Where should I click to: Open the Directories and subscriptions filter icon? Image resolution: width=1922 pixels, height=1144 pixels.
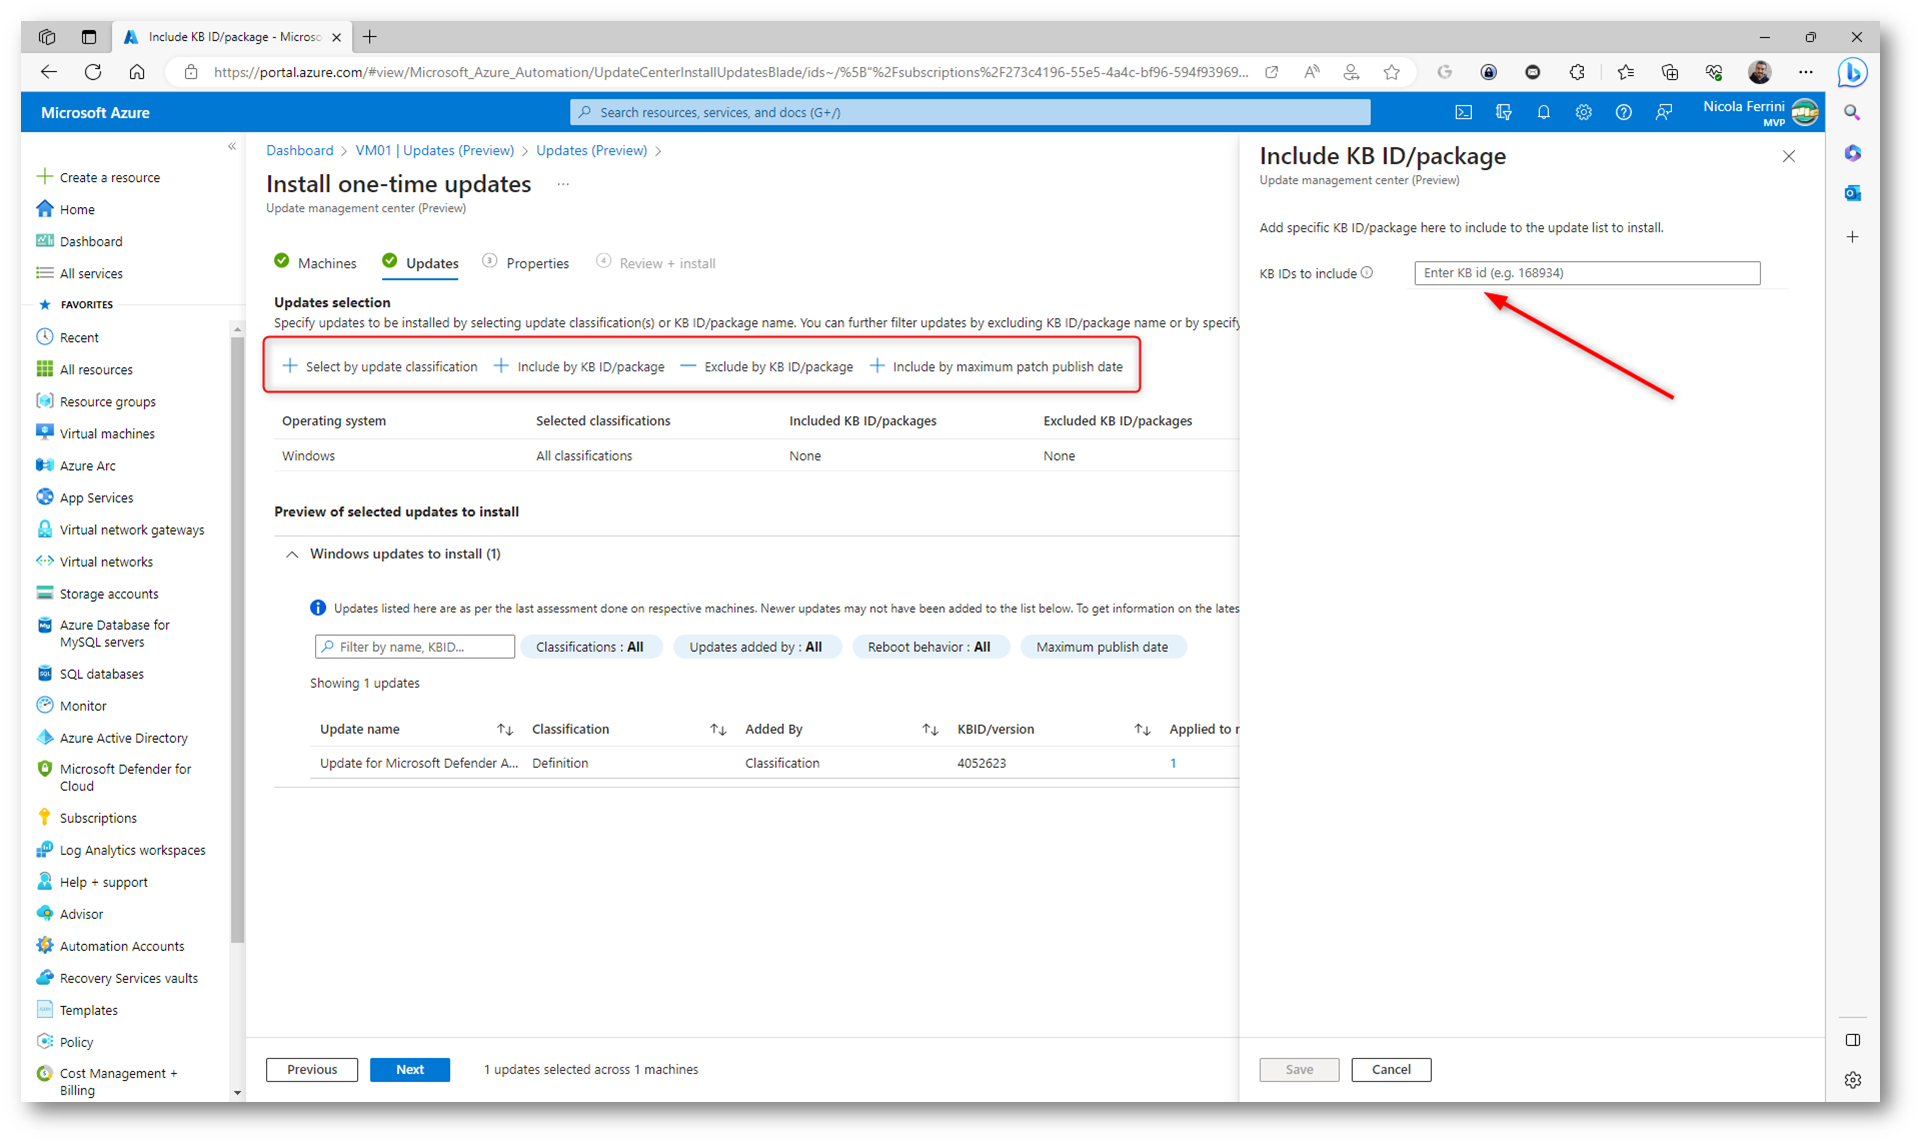click(x=1503, y=113)
